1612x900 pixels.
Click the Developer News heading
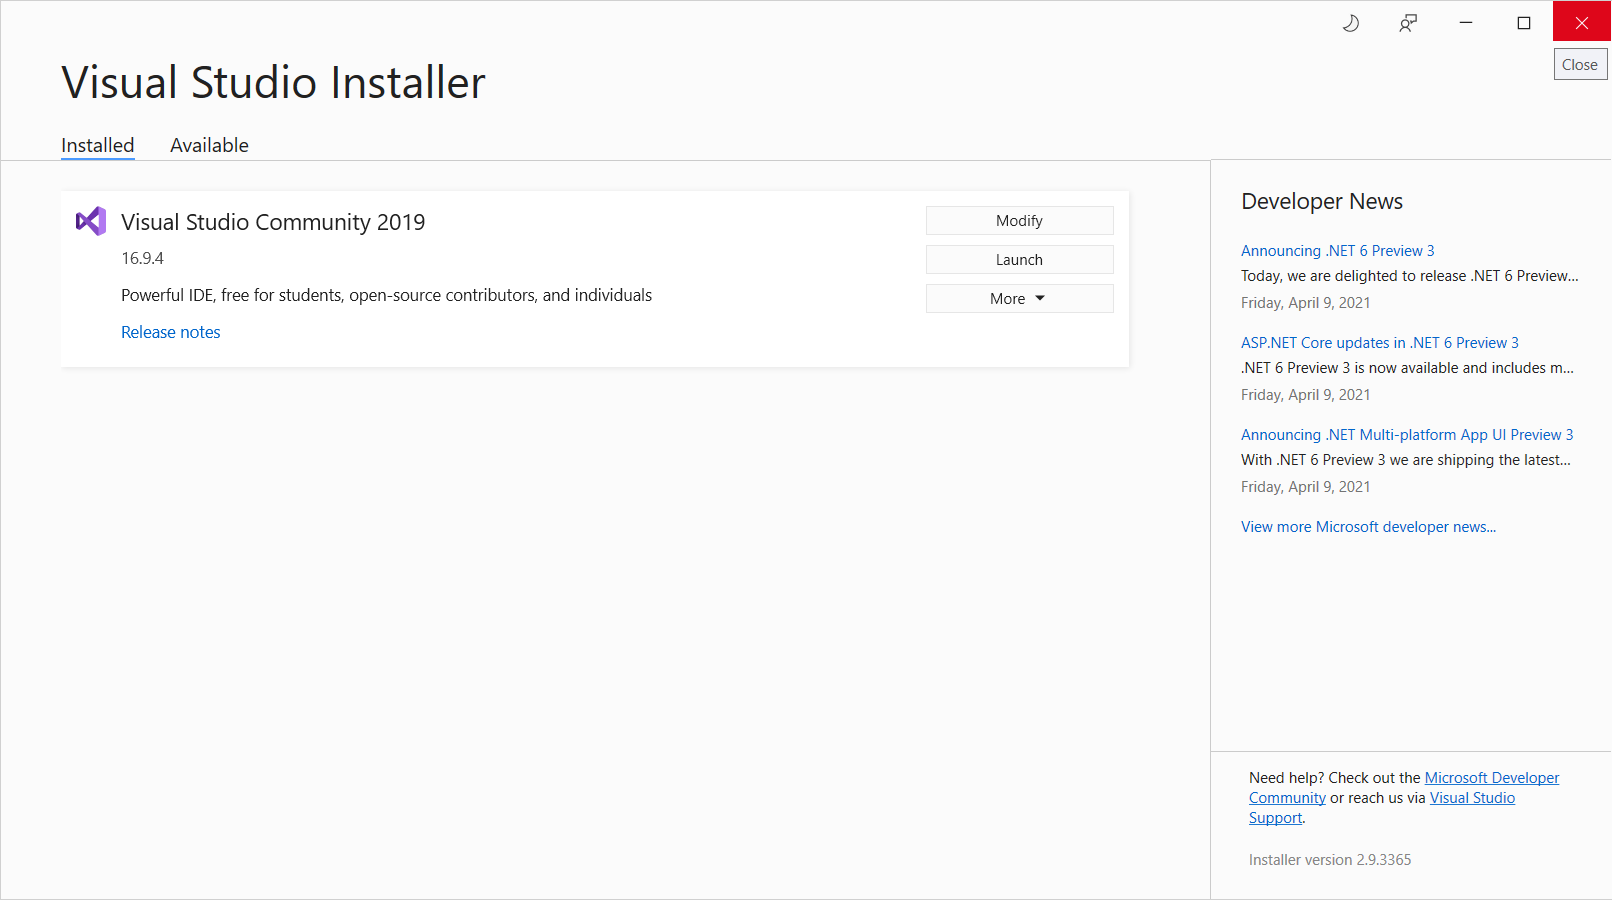[1322, 201]
